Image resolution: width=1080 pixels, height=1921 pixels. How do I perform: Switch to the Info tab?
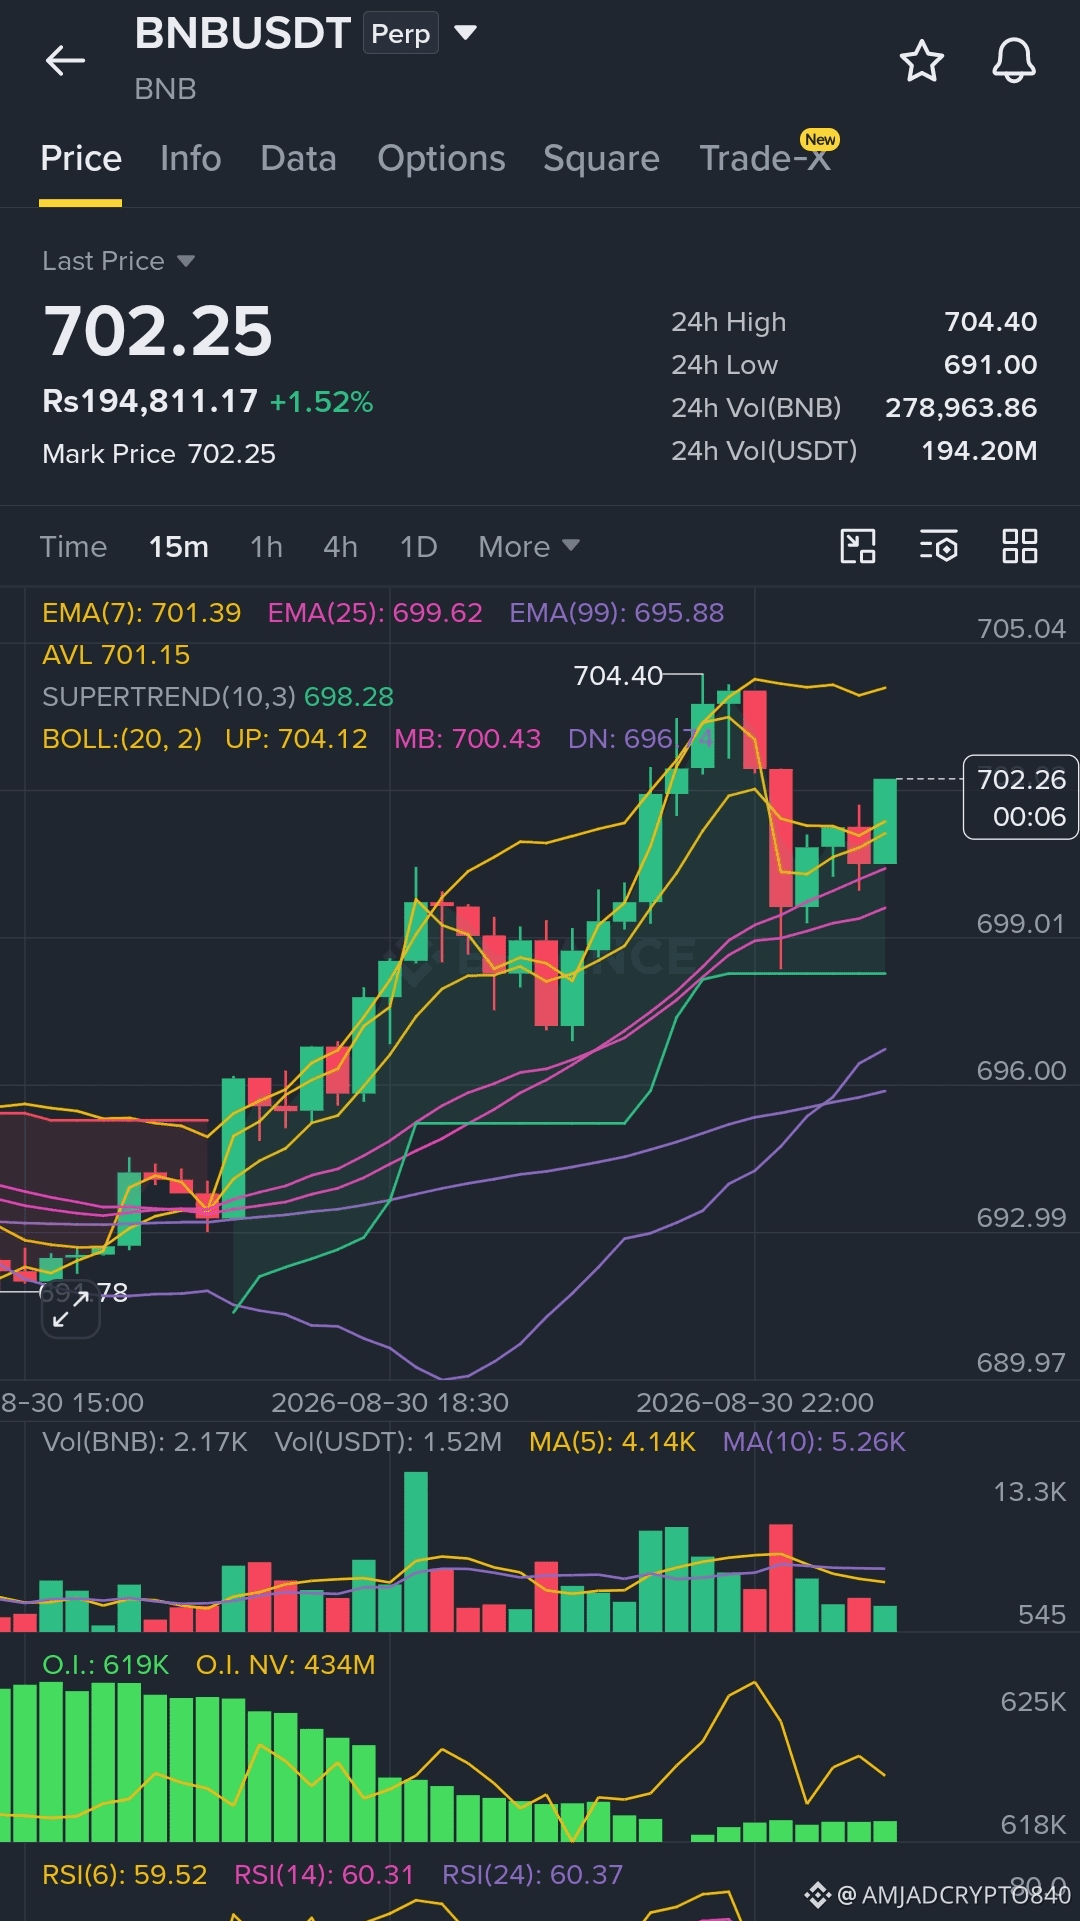[x=190, y=159]
